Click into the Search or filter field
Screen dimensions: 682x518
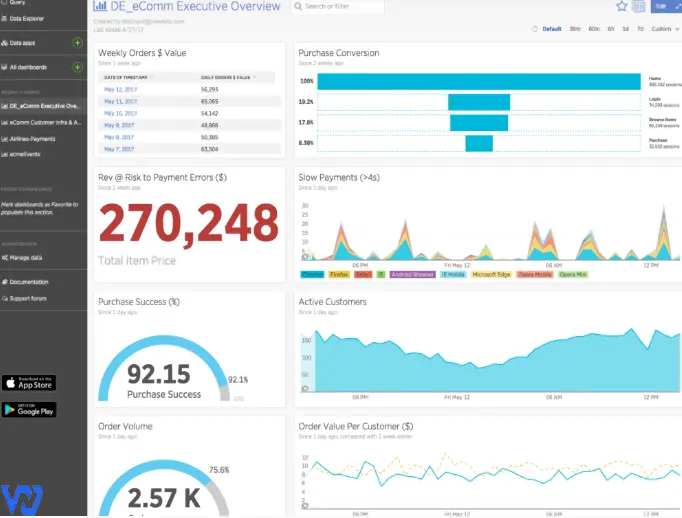click(x=338, y=7)
